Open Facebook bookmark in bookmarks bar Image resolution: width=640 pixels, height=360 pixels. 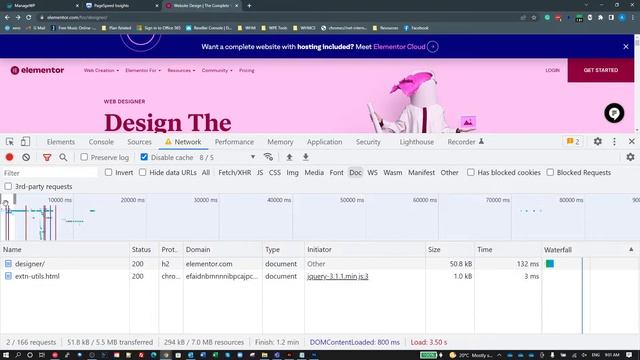pyautogui.click(x=416, y=28)
